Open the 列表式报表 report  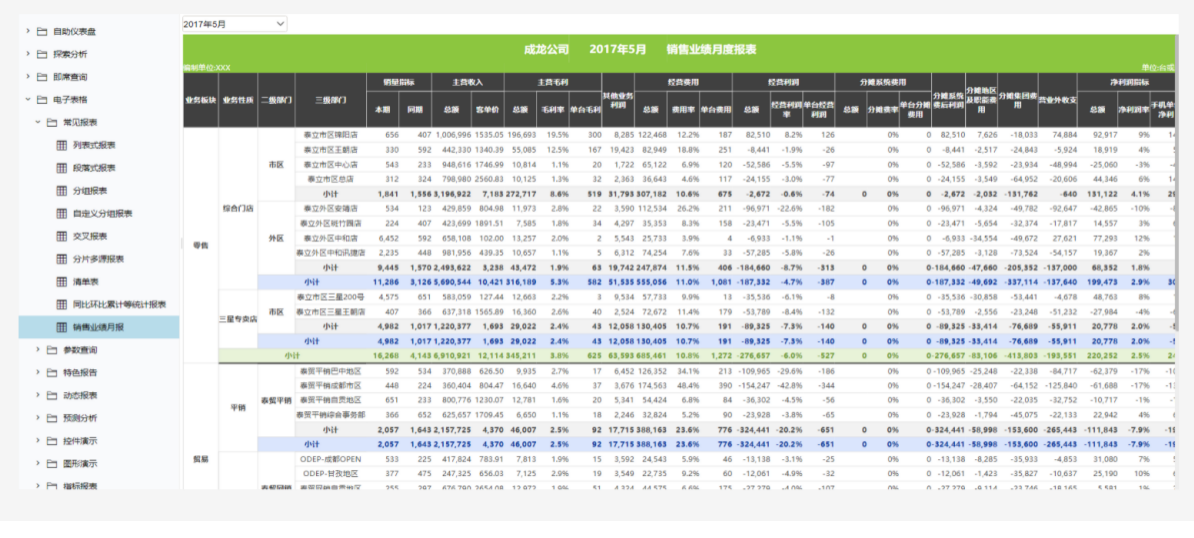[x=94, y=145]
